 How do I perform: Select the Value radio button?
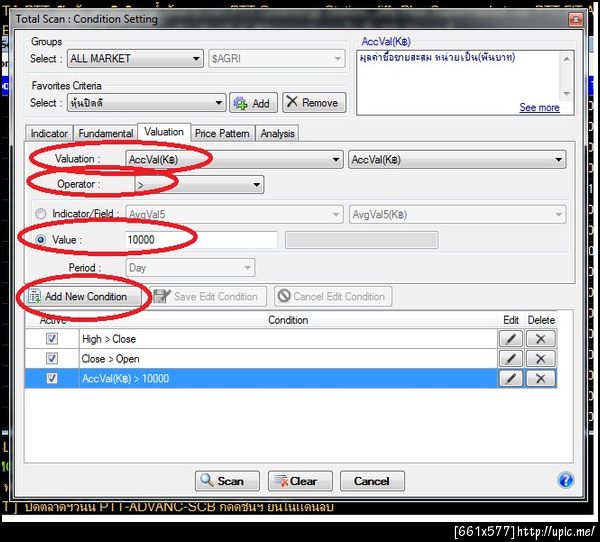[41, 240]
